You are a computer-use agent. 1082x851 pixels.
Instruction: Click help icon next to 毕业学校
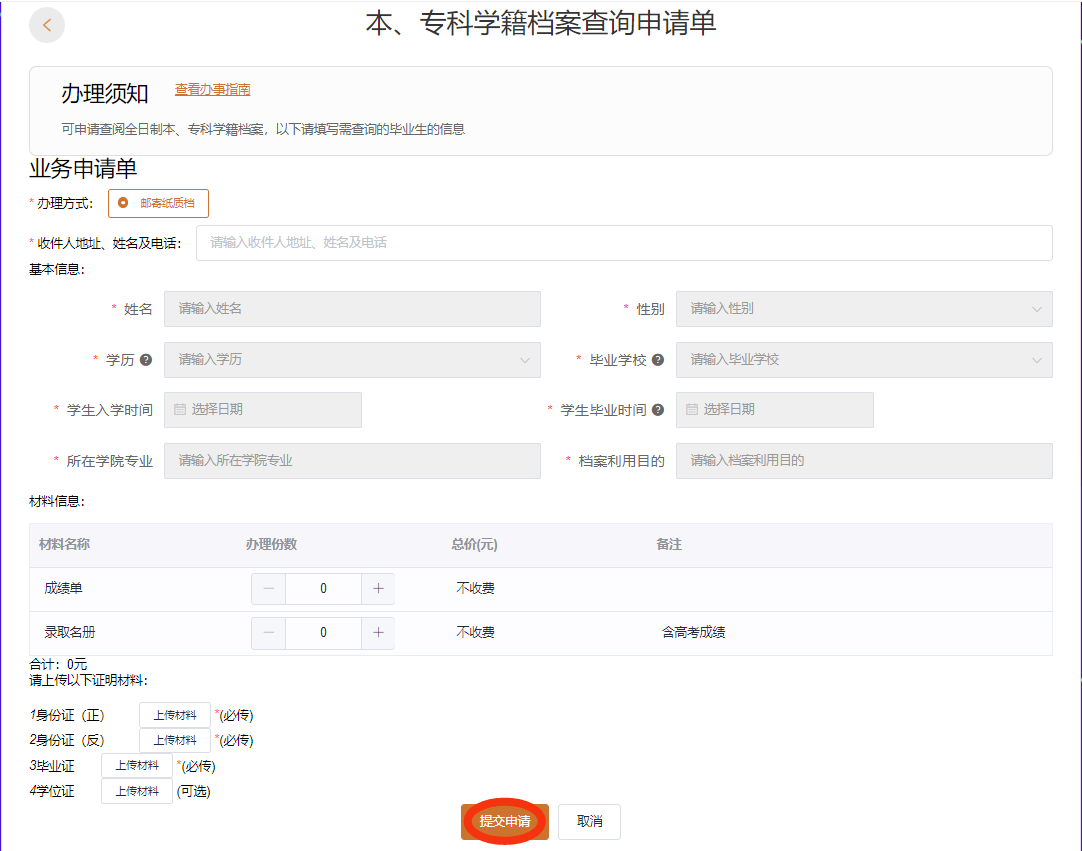pos(658,360)
